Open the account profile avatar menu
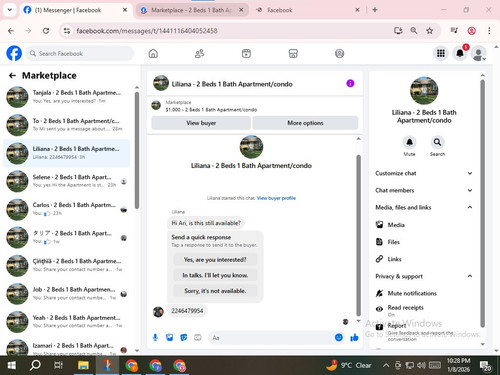500x375 pixels. tap(479, 53)
